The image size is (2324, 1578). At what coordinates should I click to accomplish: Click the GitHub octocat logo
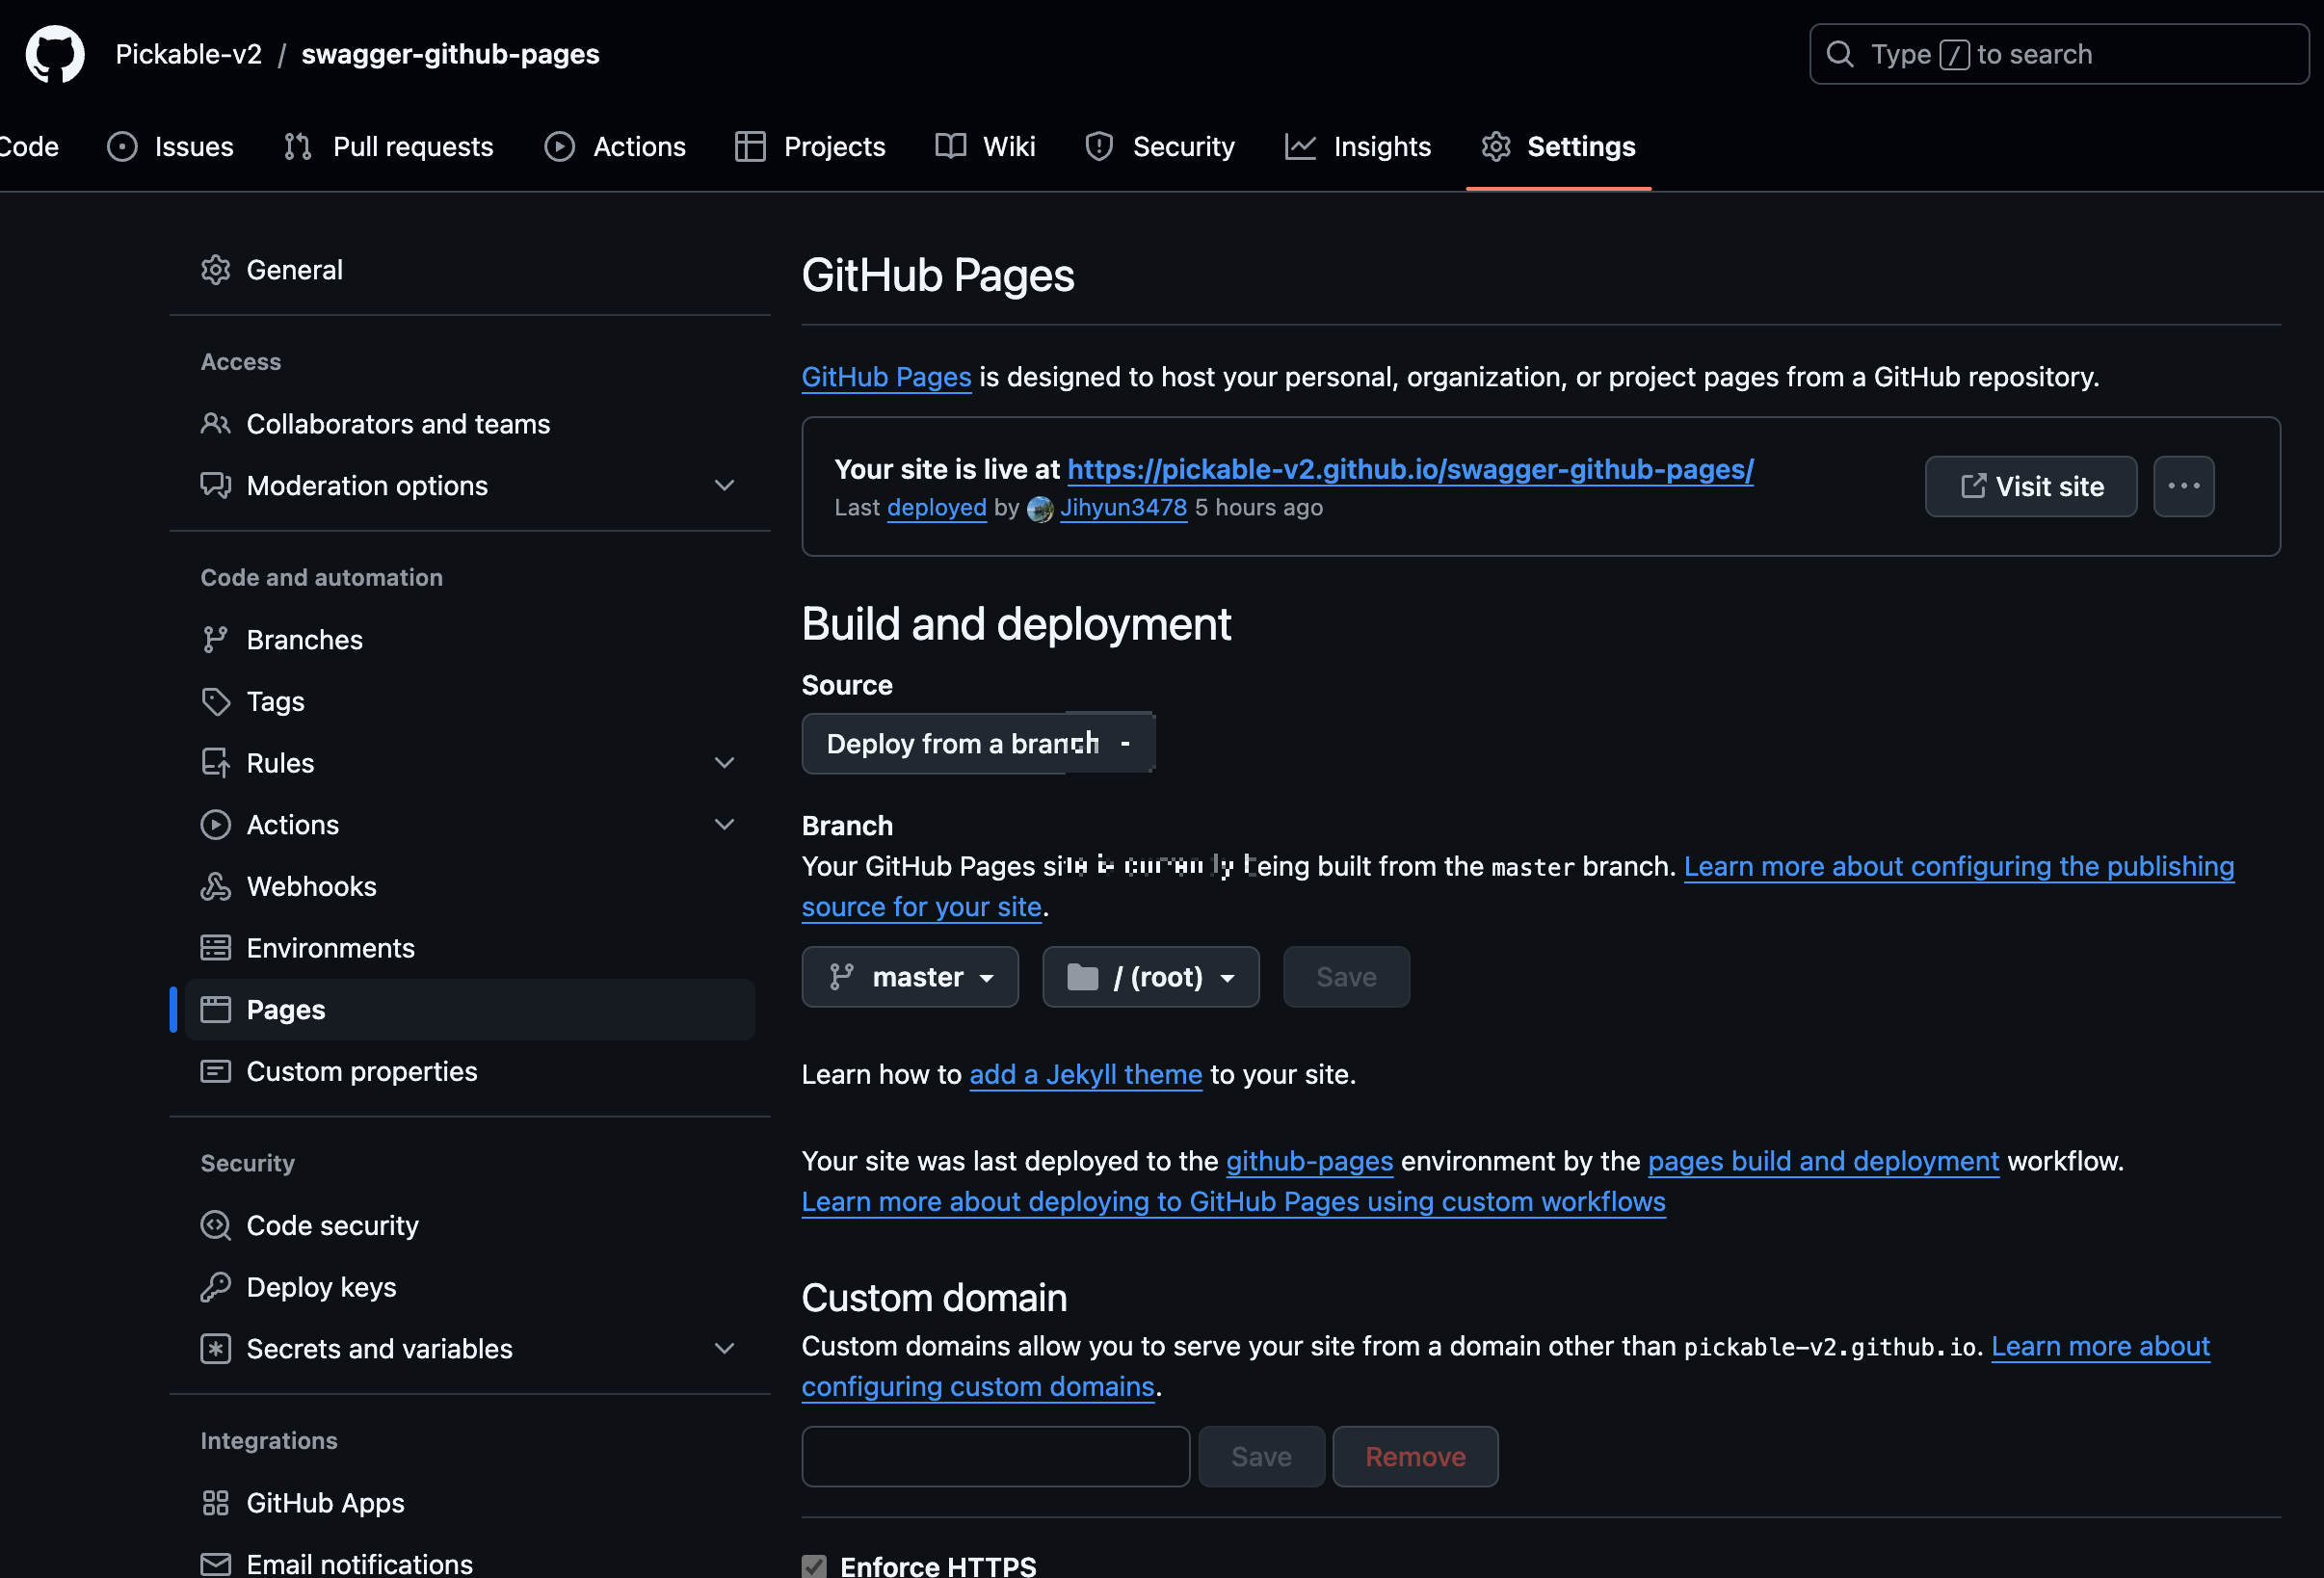tap(54, 54)
